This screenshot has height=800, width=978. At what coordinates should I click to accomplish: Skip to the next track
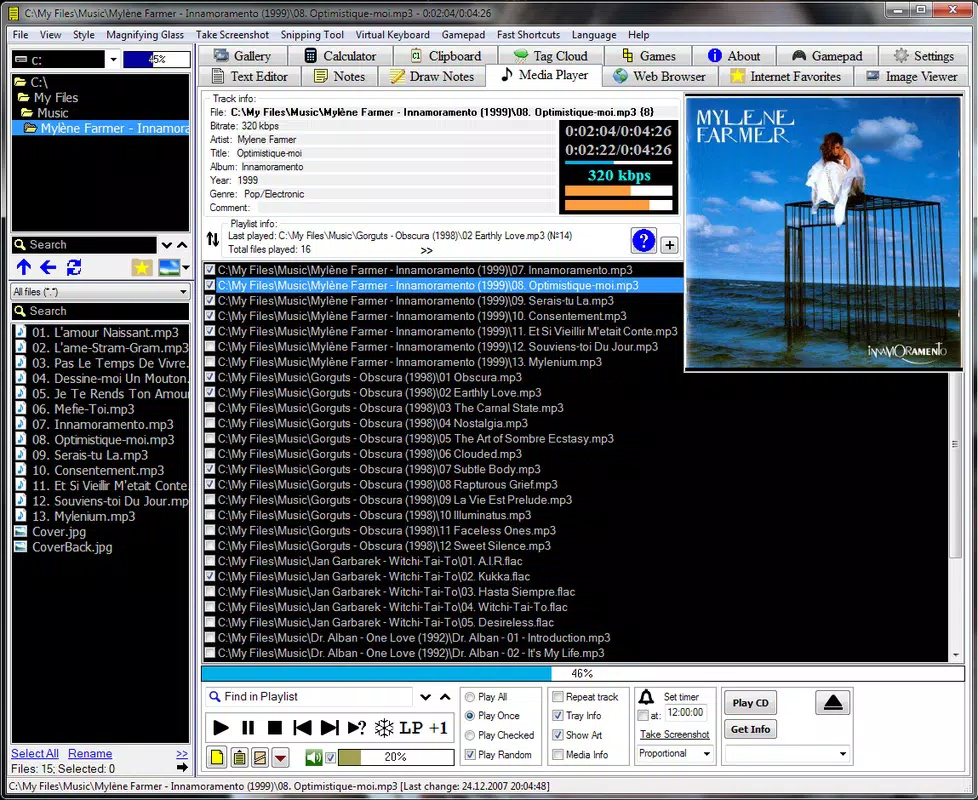[x=330, y=728]
